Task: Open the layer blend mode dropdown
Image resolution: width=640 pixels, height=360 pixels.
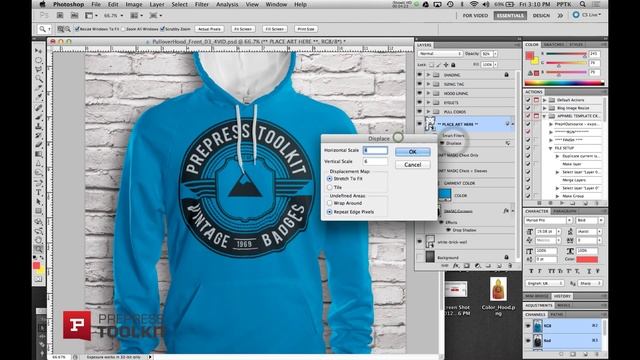Action: [x=440, y=54]
